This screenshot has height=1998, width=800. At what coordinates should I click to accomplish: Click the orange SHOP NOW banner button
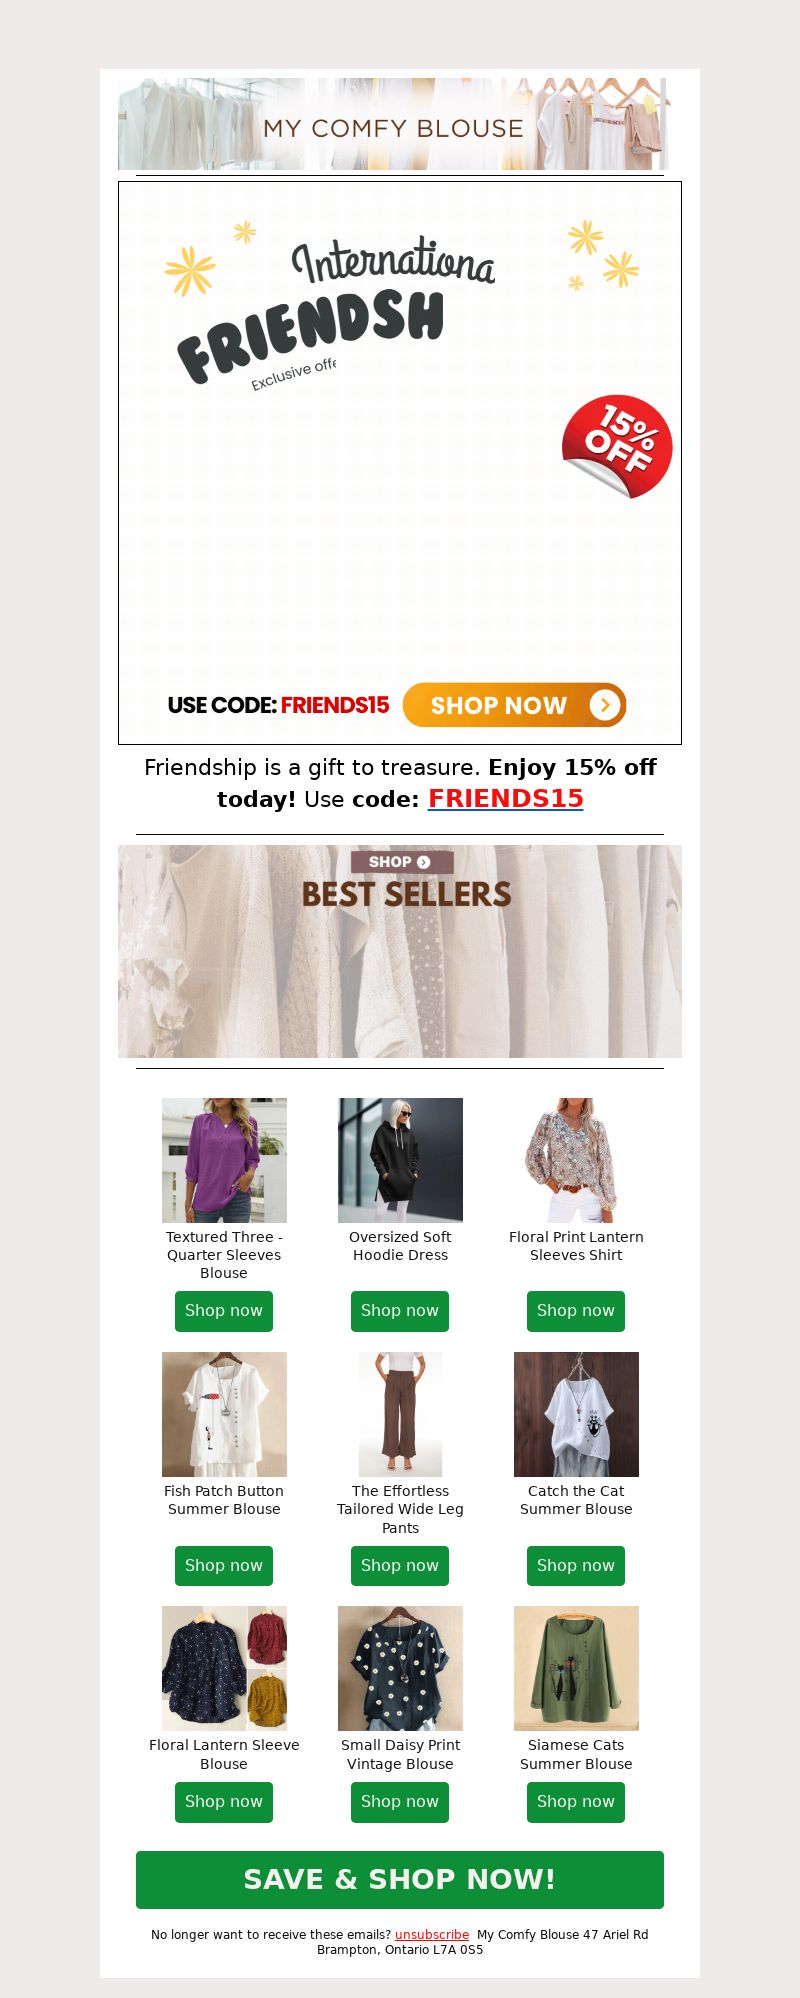click(x=514, y=705)
